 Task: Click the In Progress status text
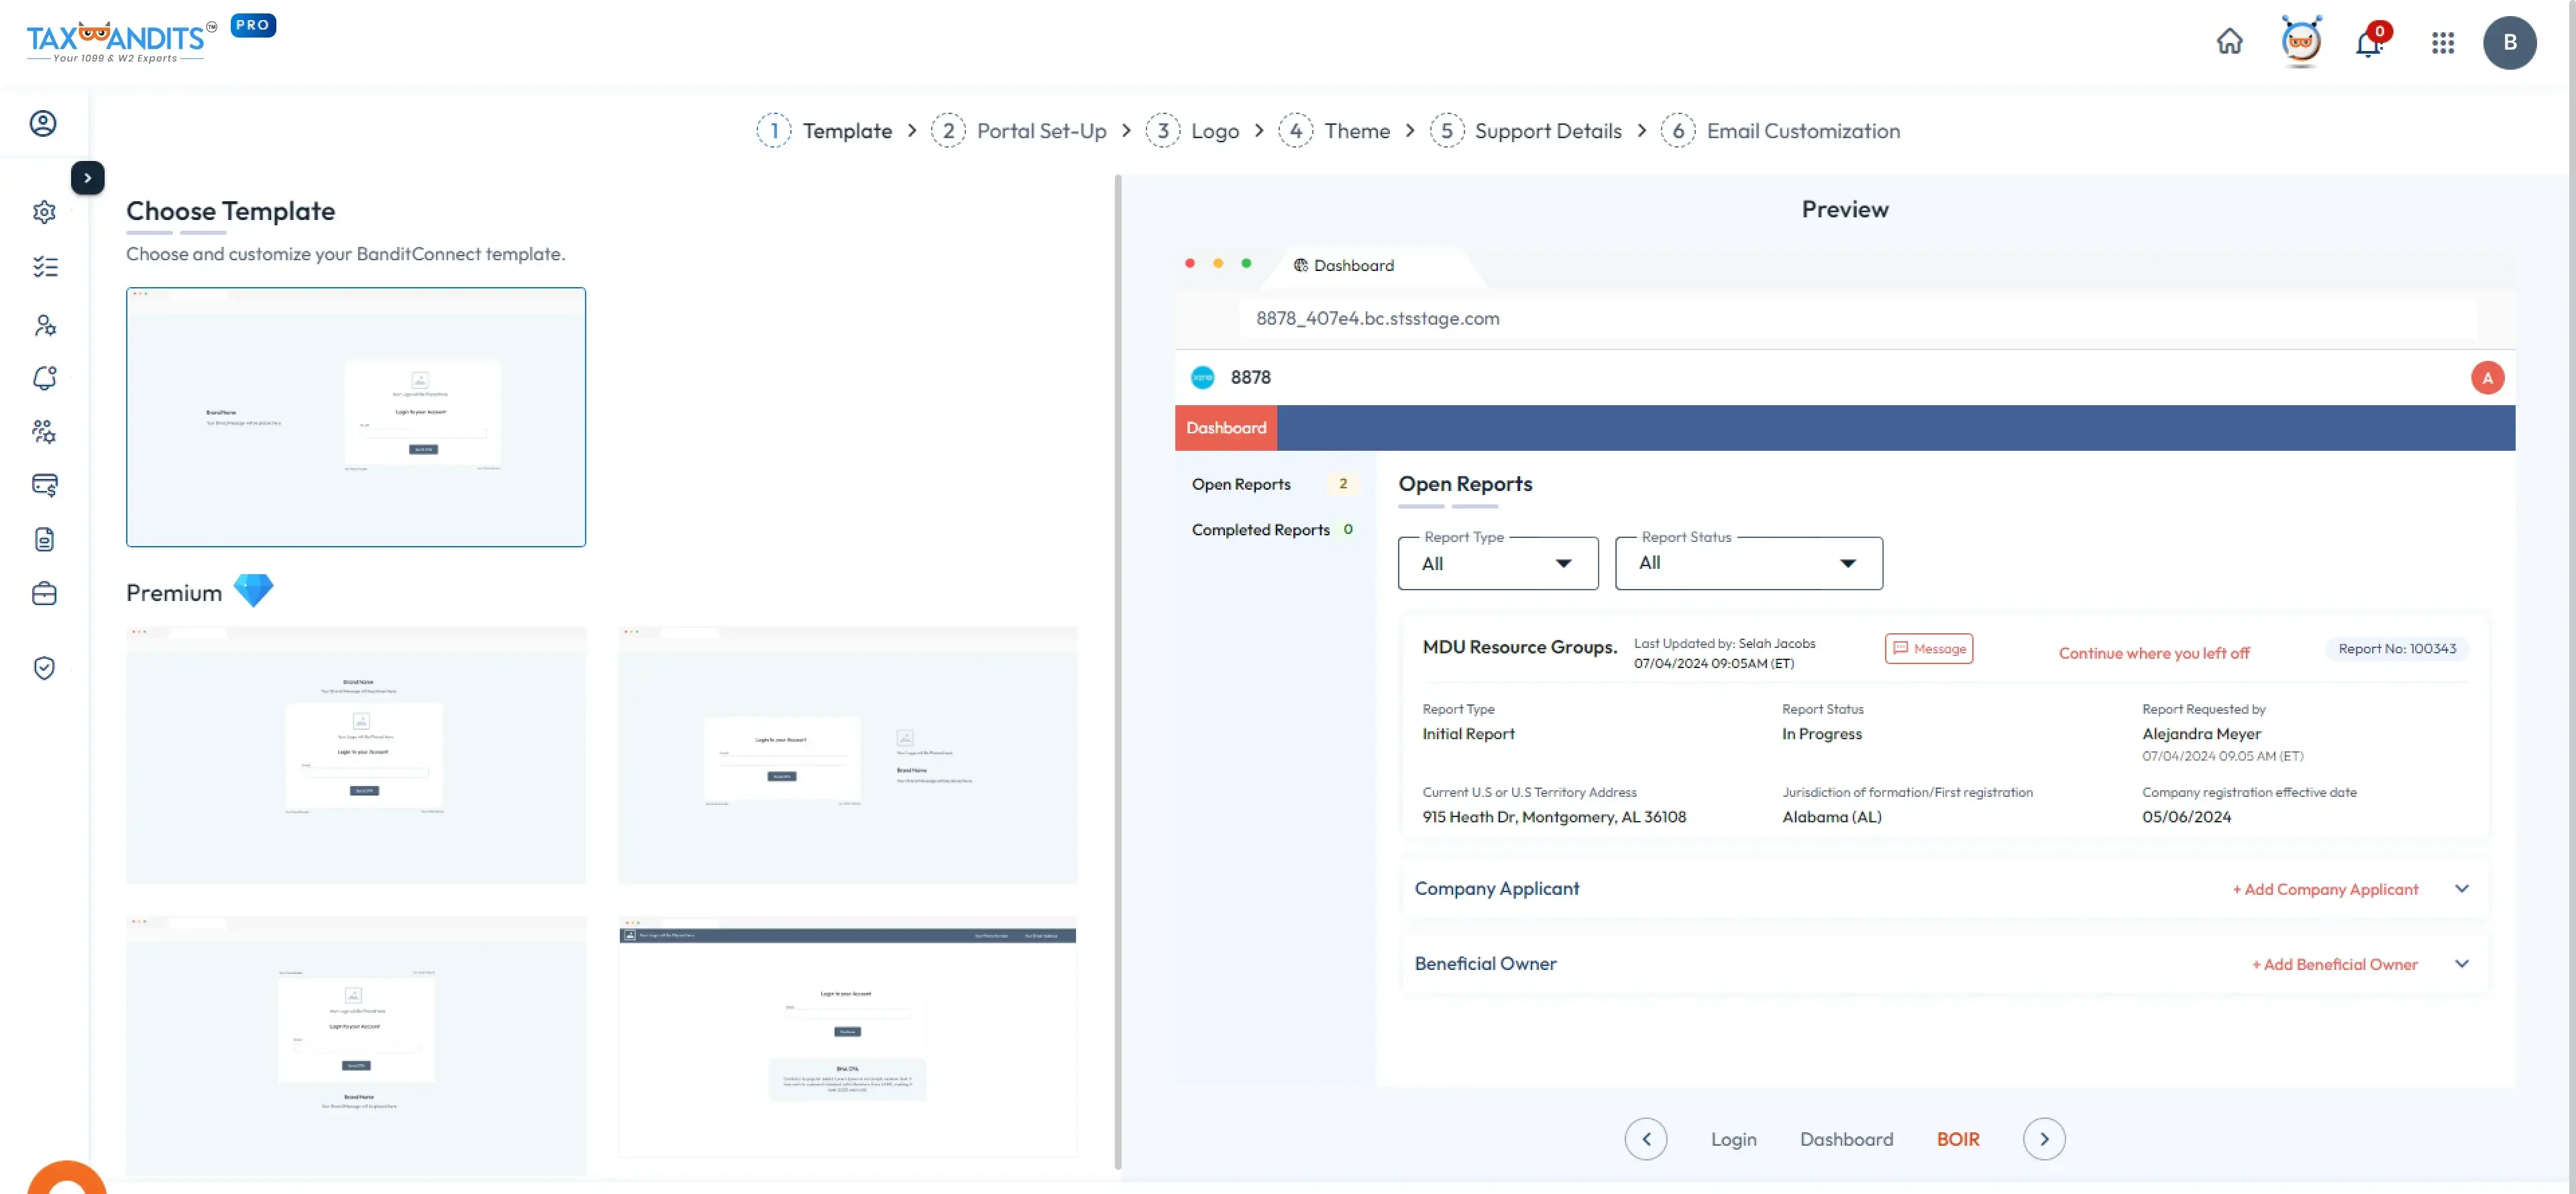click(1821, 734)
